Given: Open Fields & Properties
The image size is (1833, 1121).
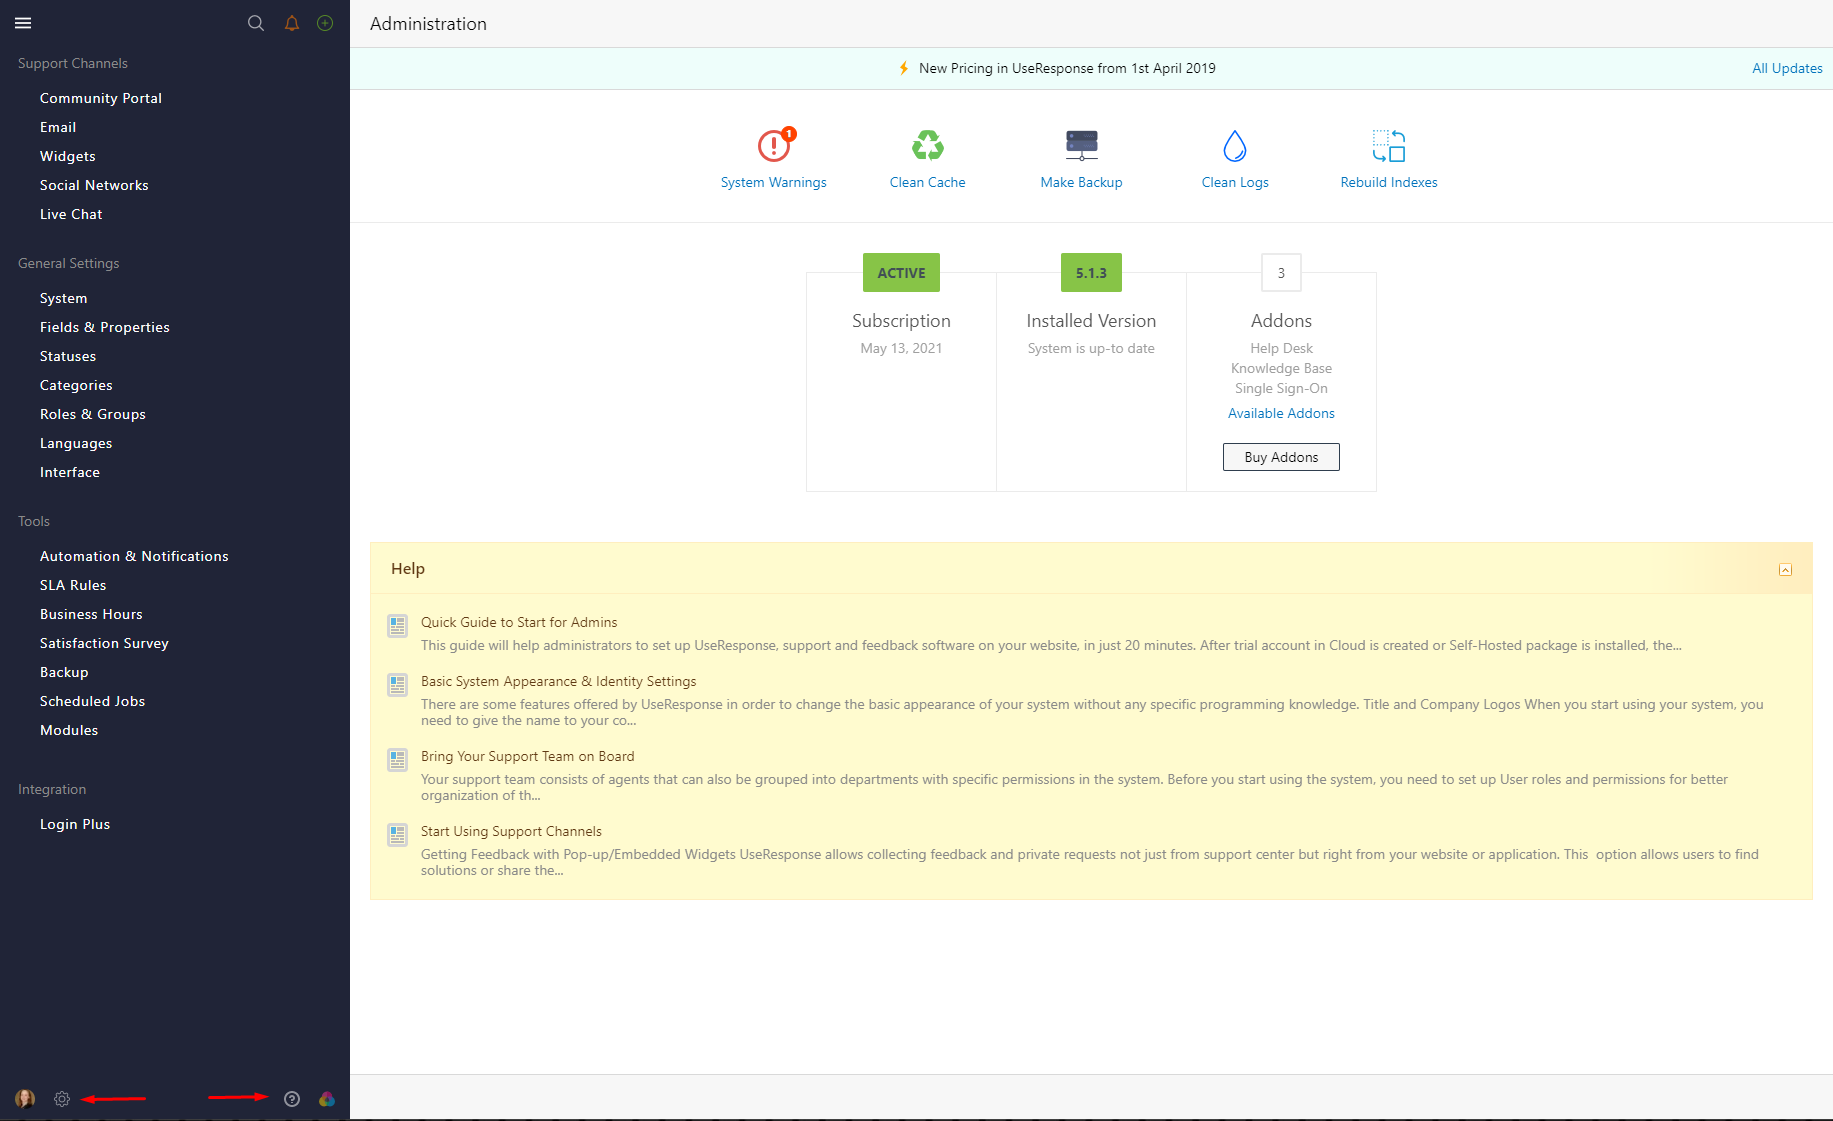Looking at the screenshot, I should pos(105,327).
